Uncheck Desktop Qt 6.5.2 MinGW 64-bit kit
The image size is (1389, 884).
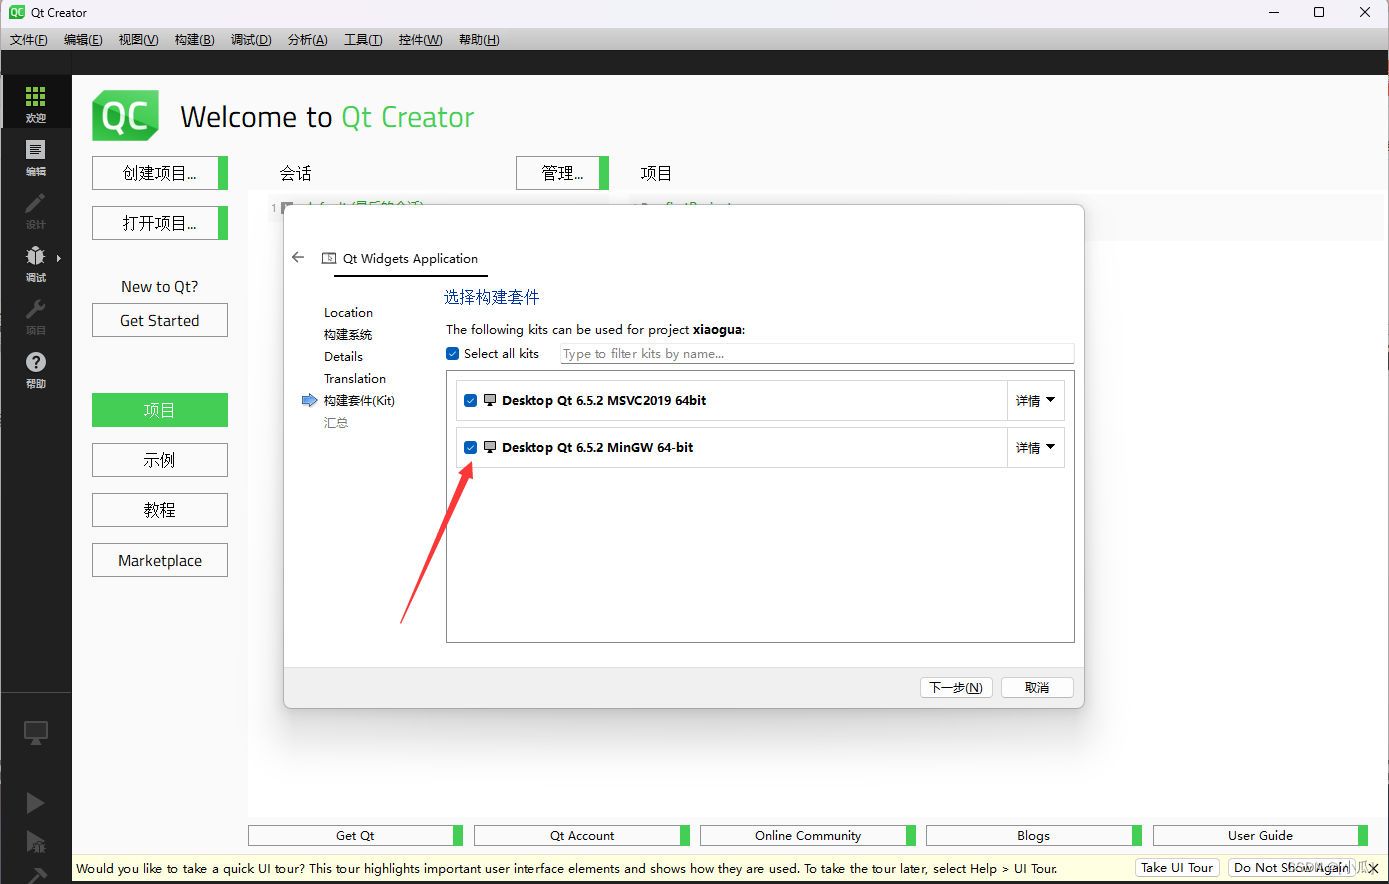pyautogui.click(x=470, y=447)
